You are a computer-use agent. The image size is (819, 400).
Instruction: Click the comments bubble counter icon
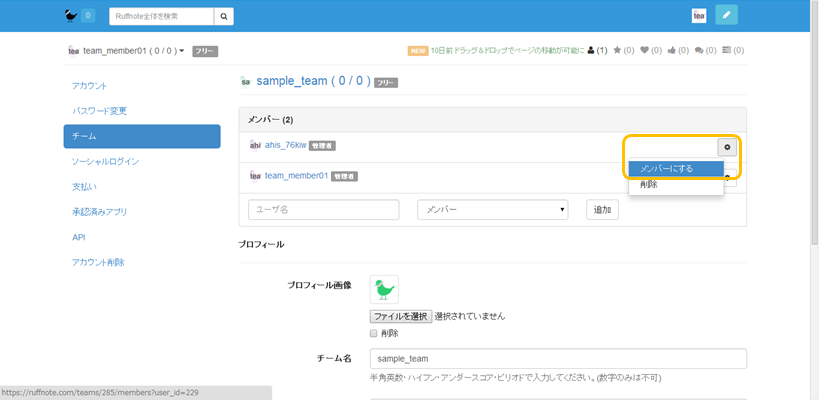tap(698, 50)
